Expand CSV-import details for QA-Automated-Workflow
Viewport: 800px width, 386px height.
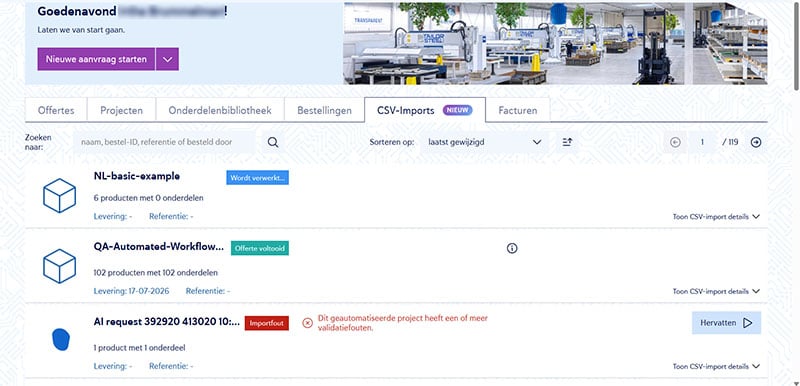pyautogui.click(x=716, y=291)
